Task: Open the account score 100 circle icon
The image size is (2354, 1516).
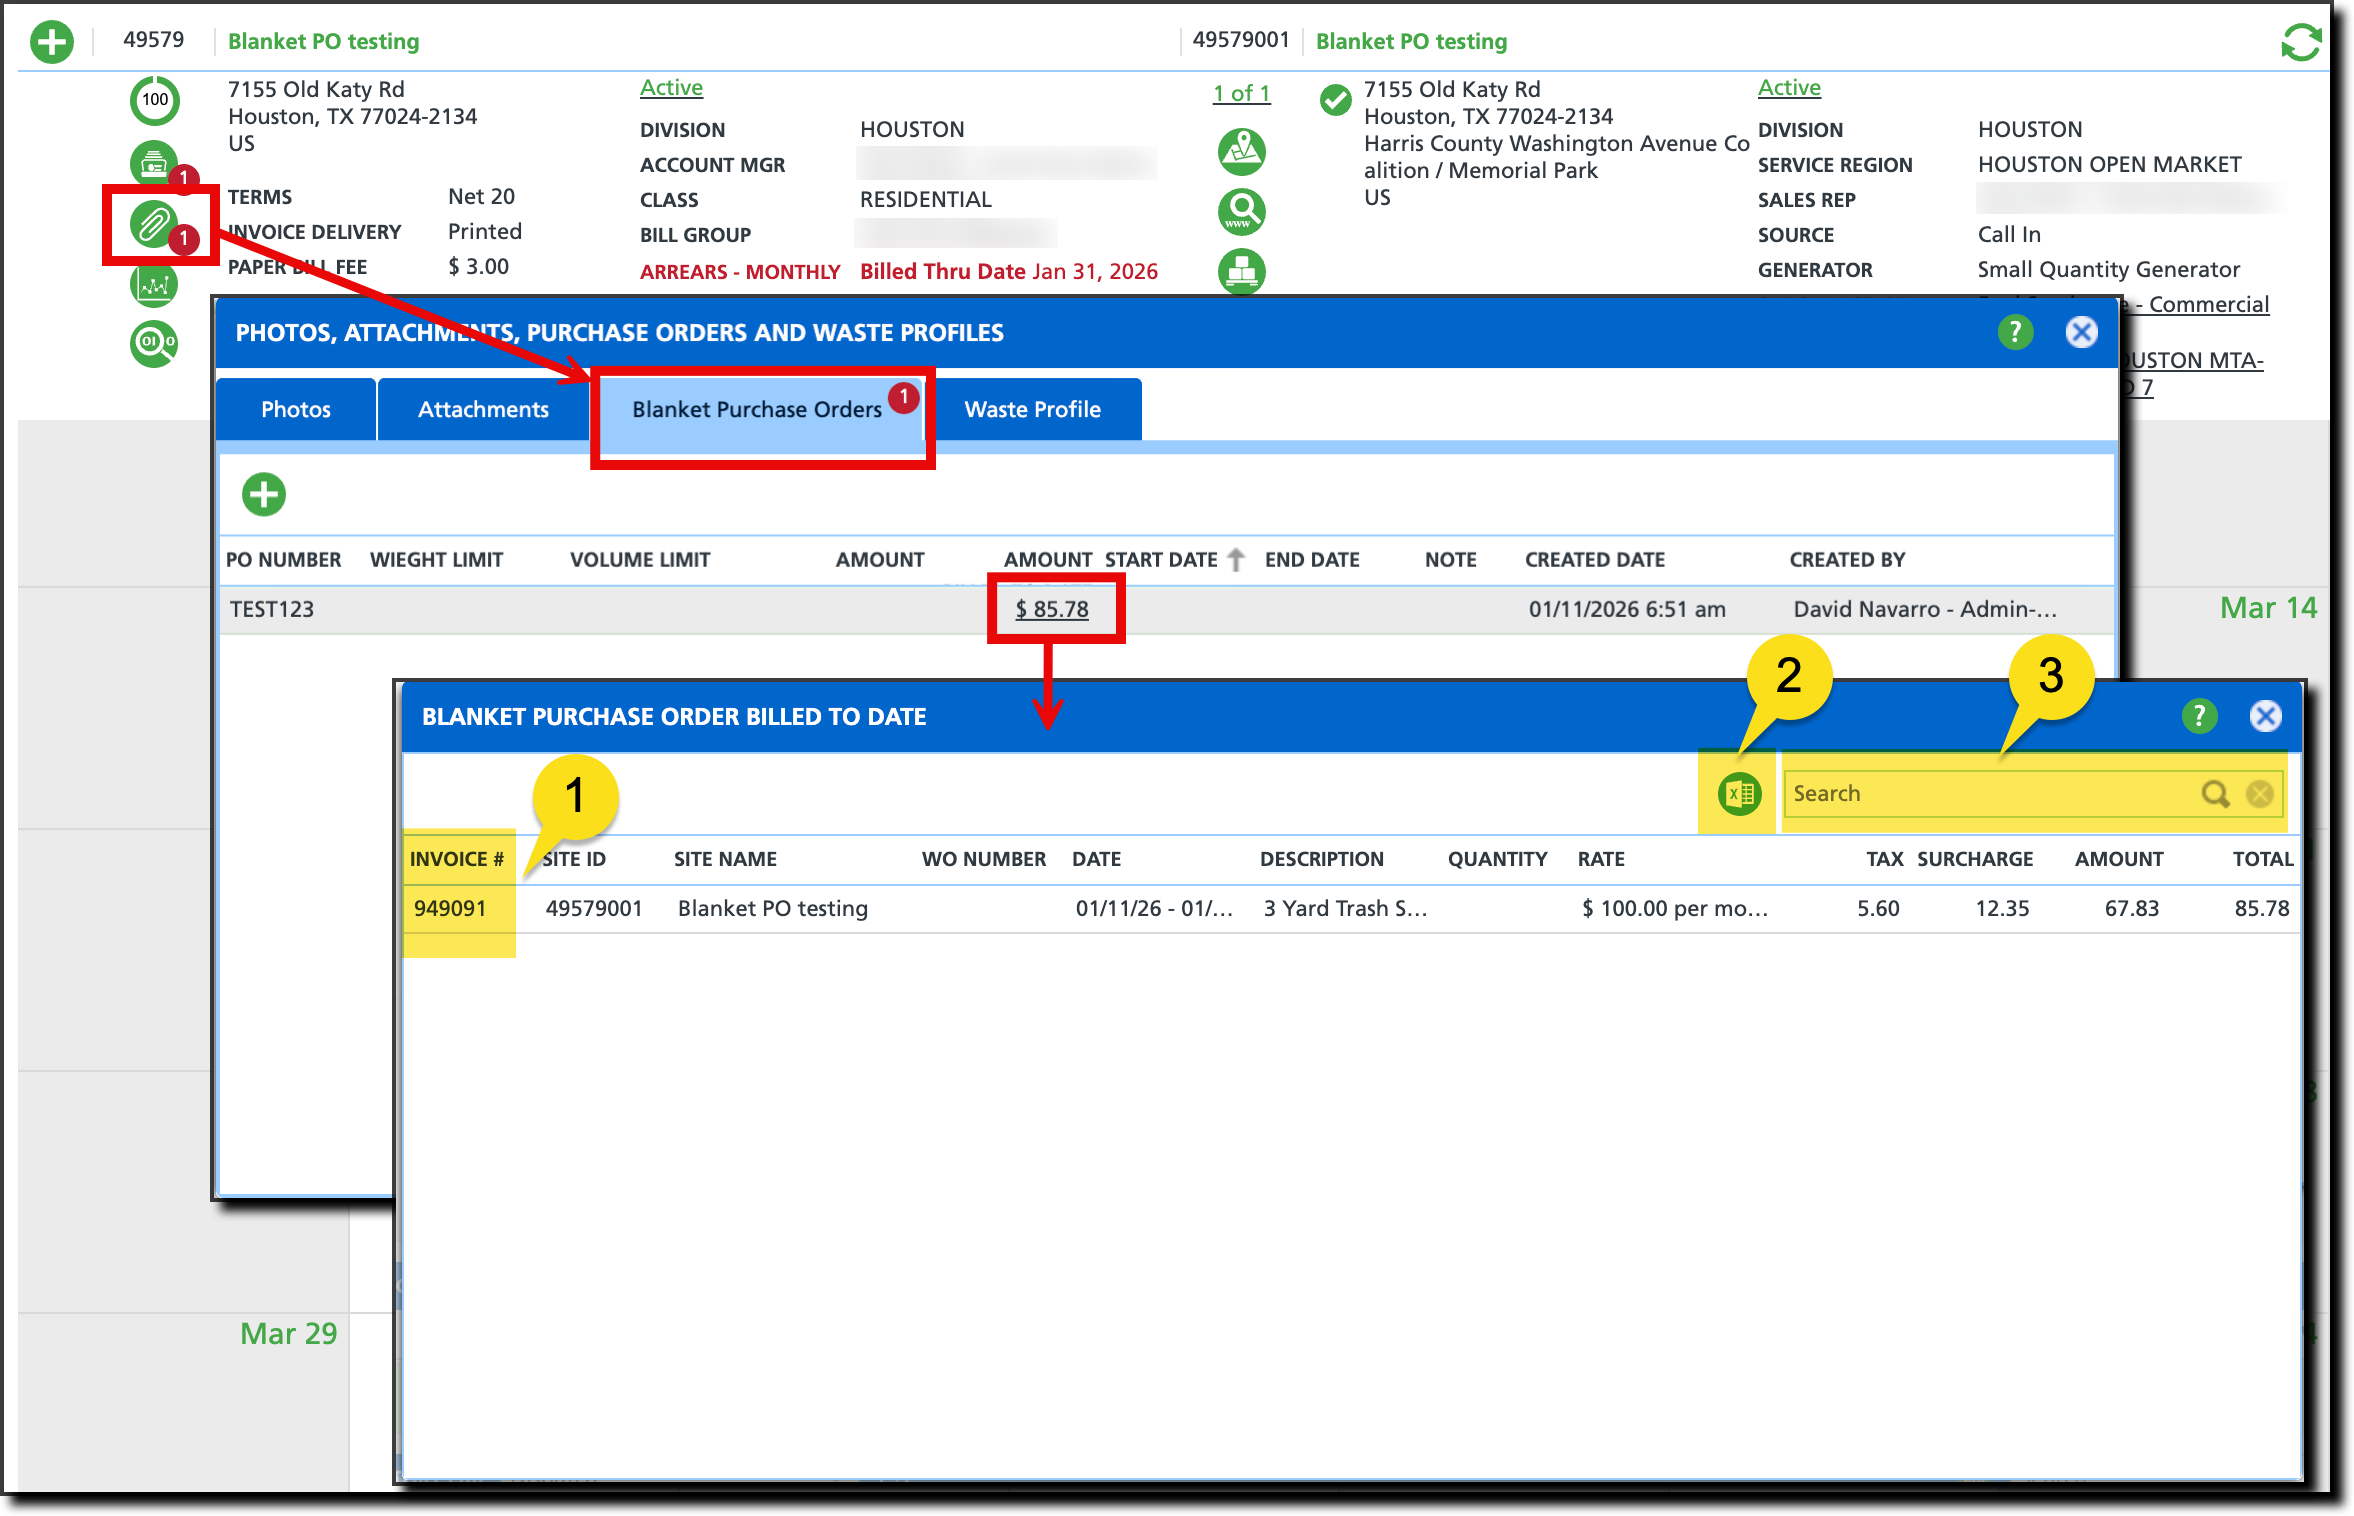Action: tap(155, 99)
